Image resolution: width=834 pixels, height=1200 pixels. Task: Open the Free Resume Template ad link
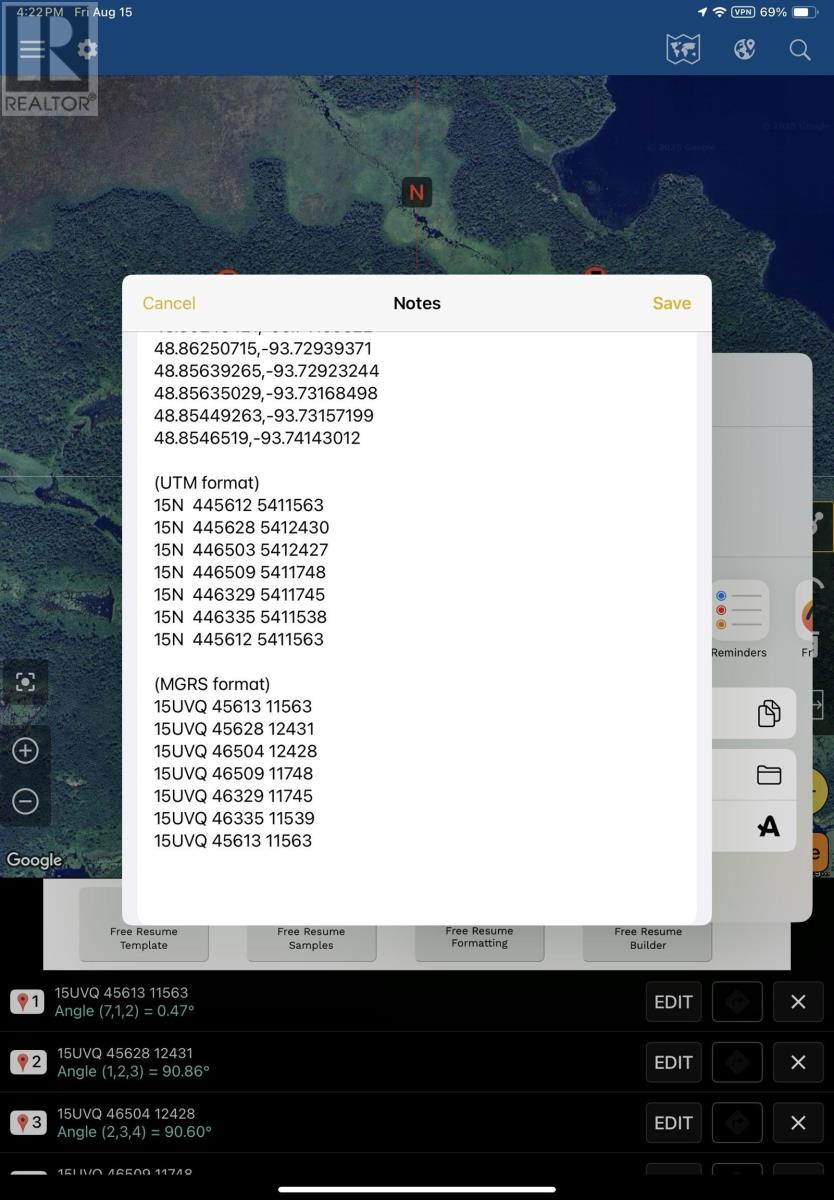(x=144, y=938)
